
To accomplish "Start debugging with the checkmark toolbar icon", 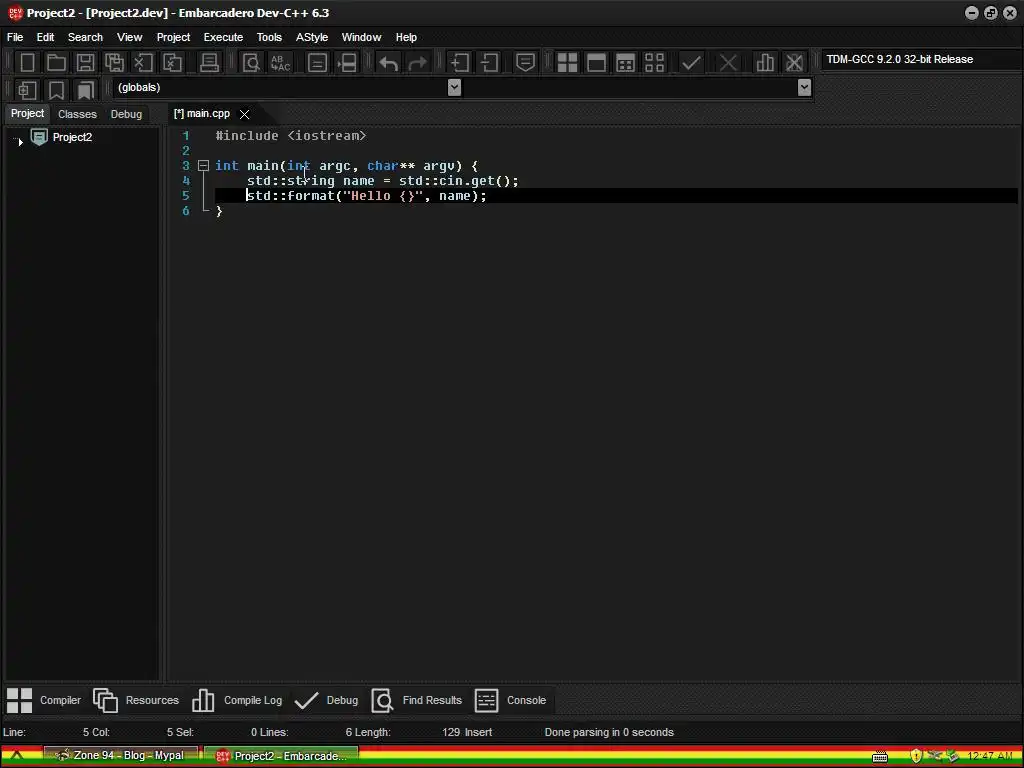I will click(691, 63).
